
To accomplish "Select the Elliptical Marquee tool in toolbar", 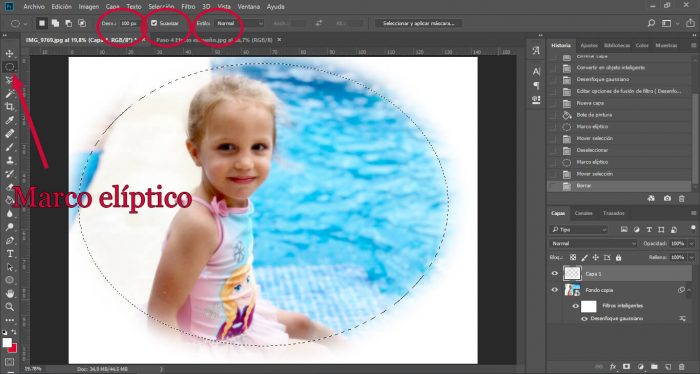I will click(9, 67).
